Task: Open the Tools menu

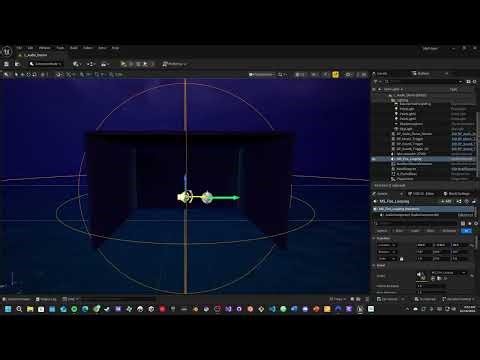Action: 60,48
